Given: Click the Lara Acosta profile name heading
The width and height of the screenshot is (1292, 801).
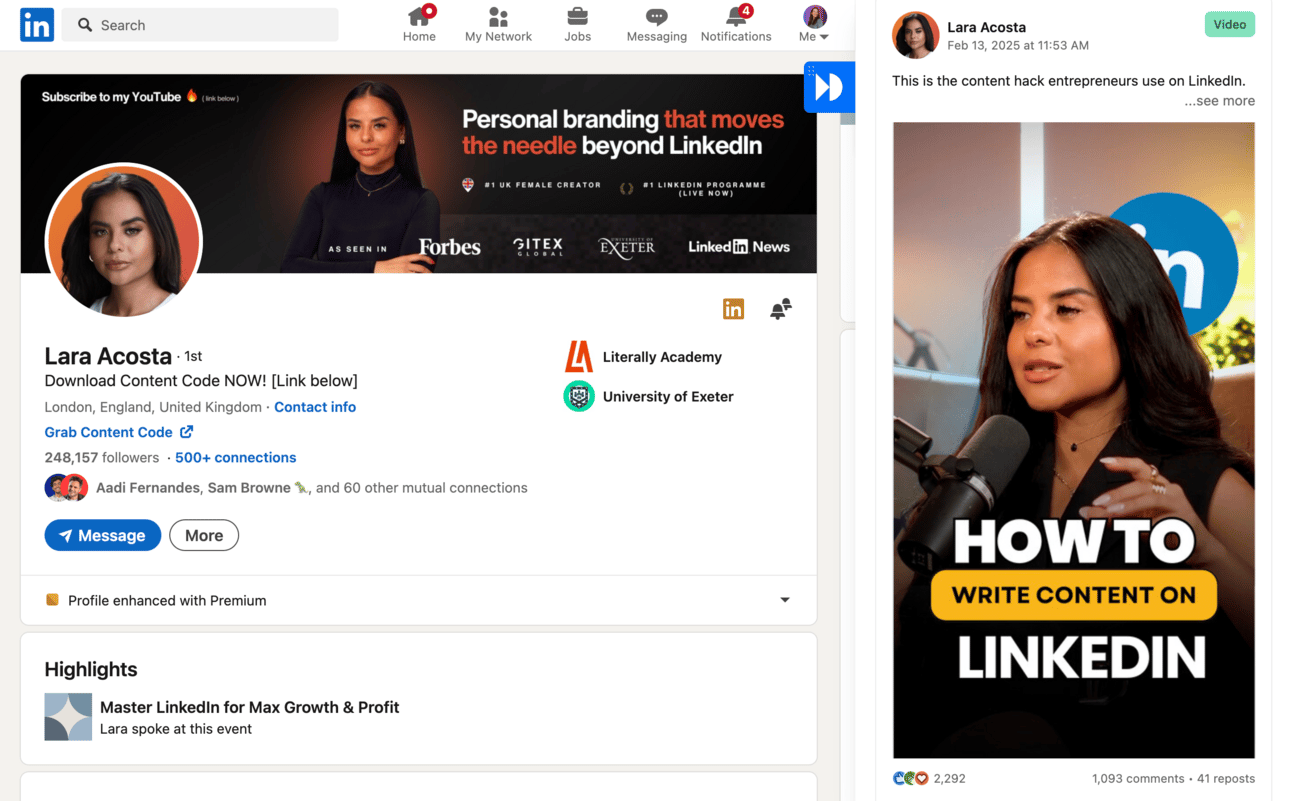Looking at the screenshot, I should coord(108,356).
